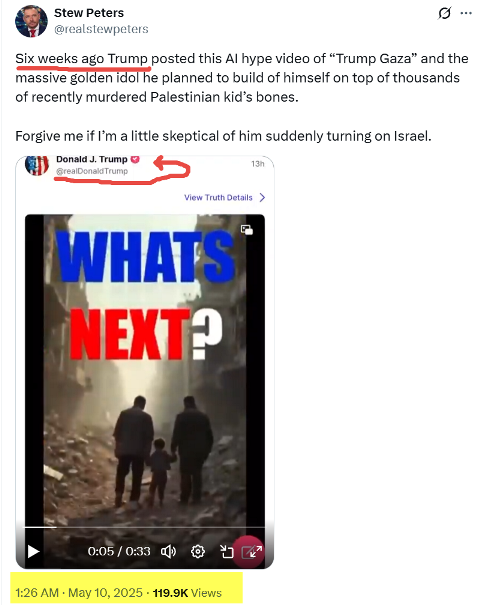
Task: Play the embedded video
Action: point(34,551)
